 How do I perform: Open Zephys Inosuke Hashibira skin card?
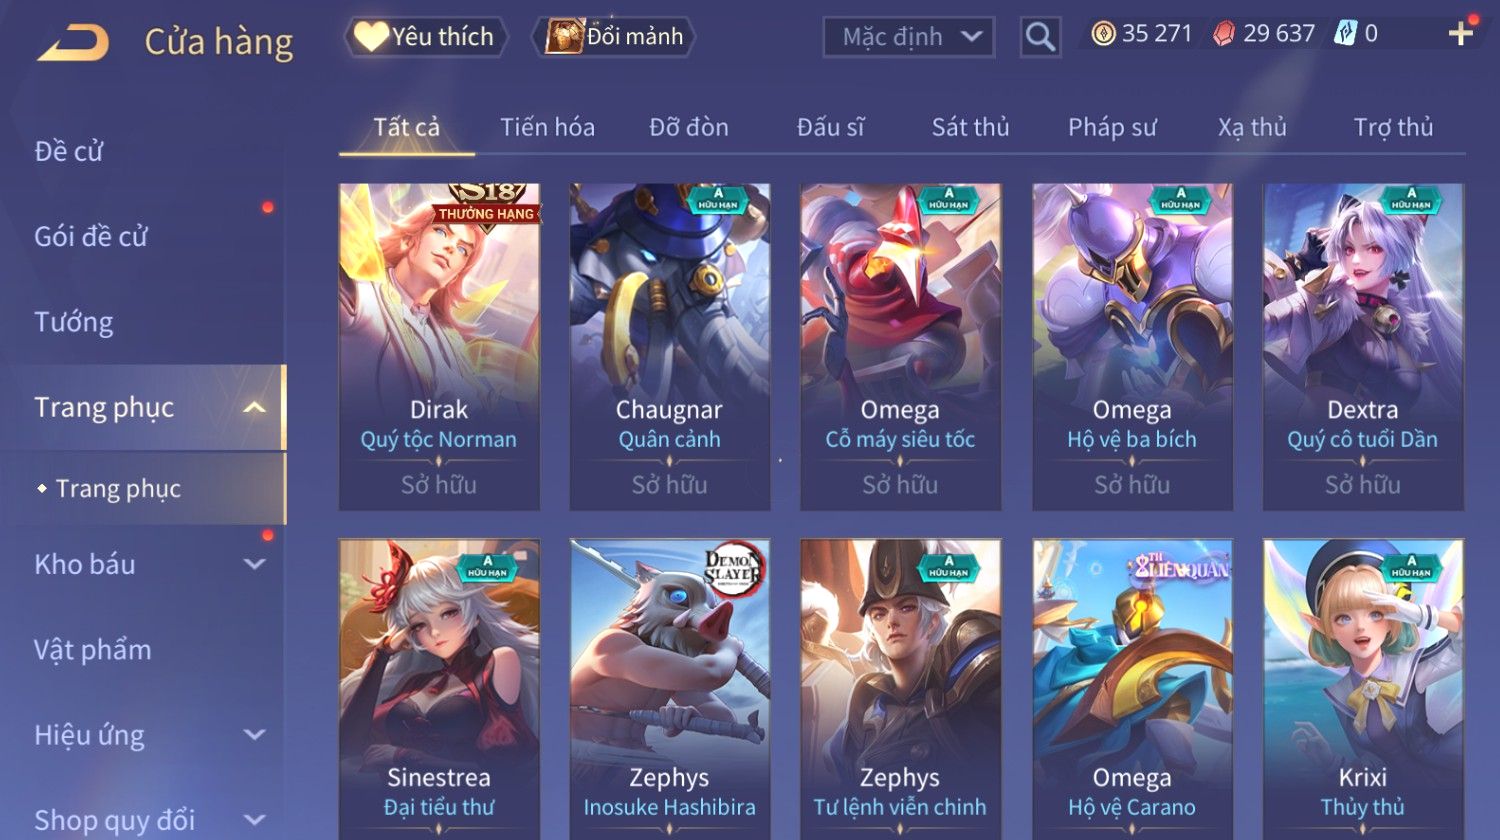click(x=670, y=689)
